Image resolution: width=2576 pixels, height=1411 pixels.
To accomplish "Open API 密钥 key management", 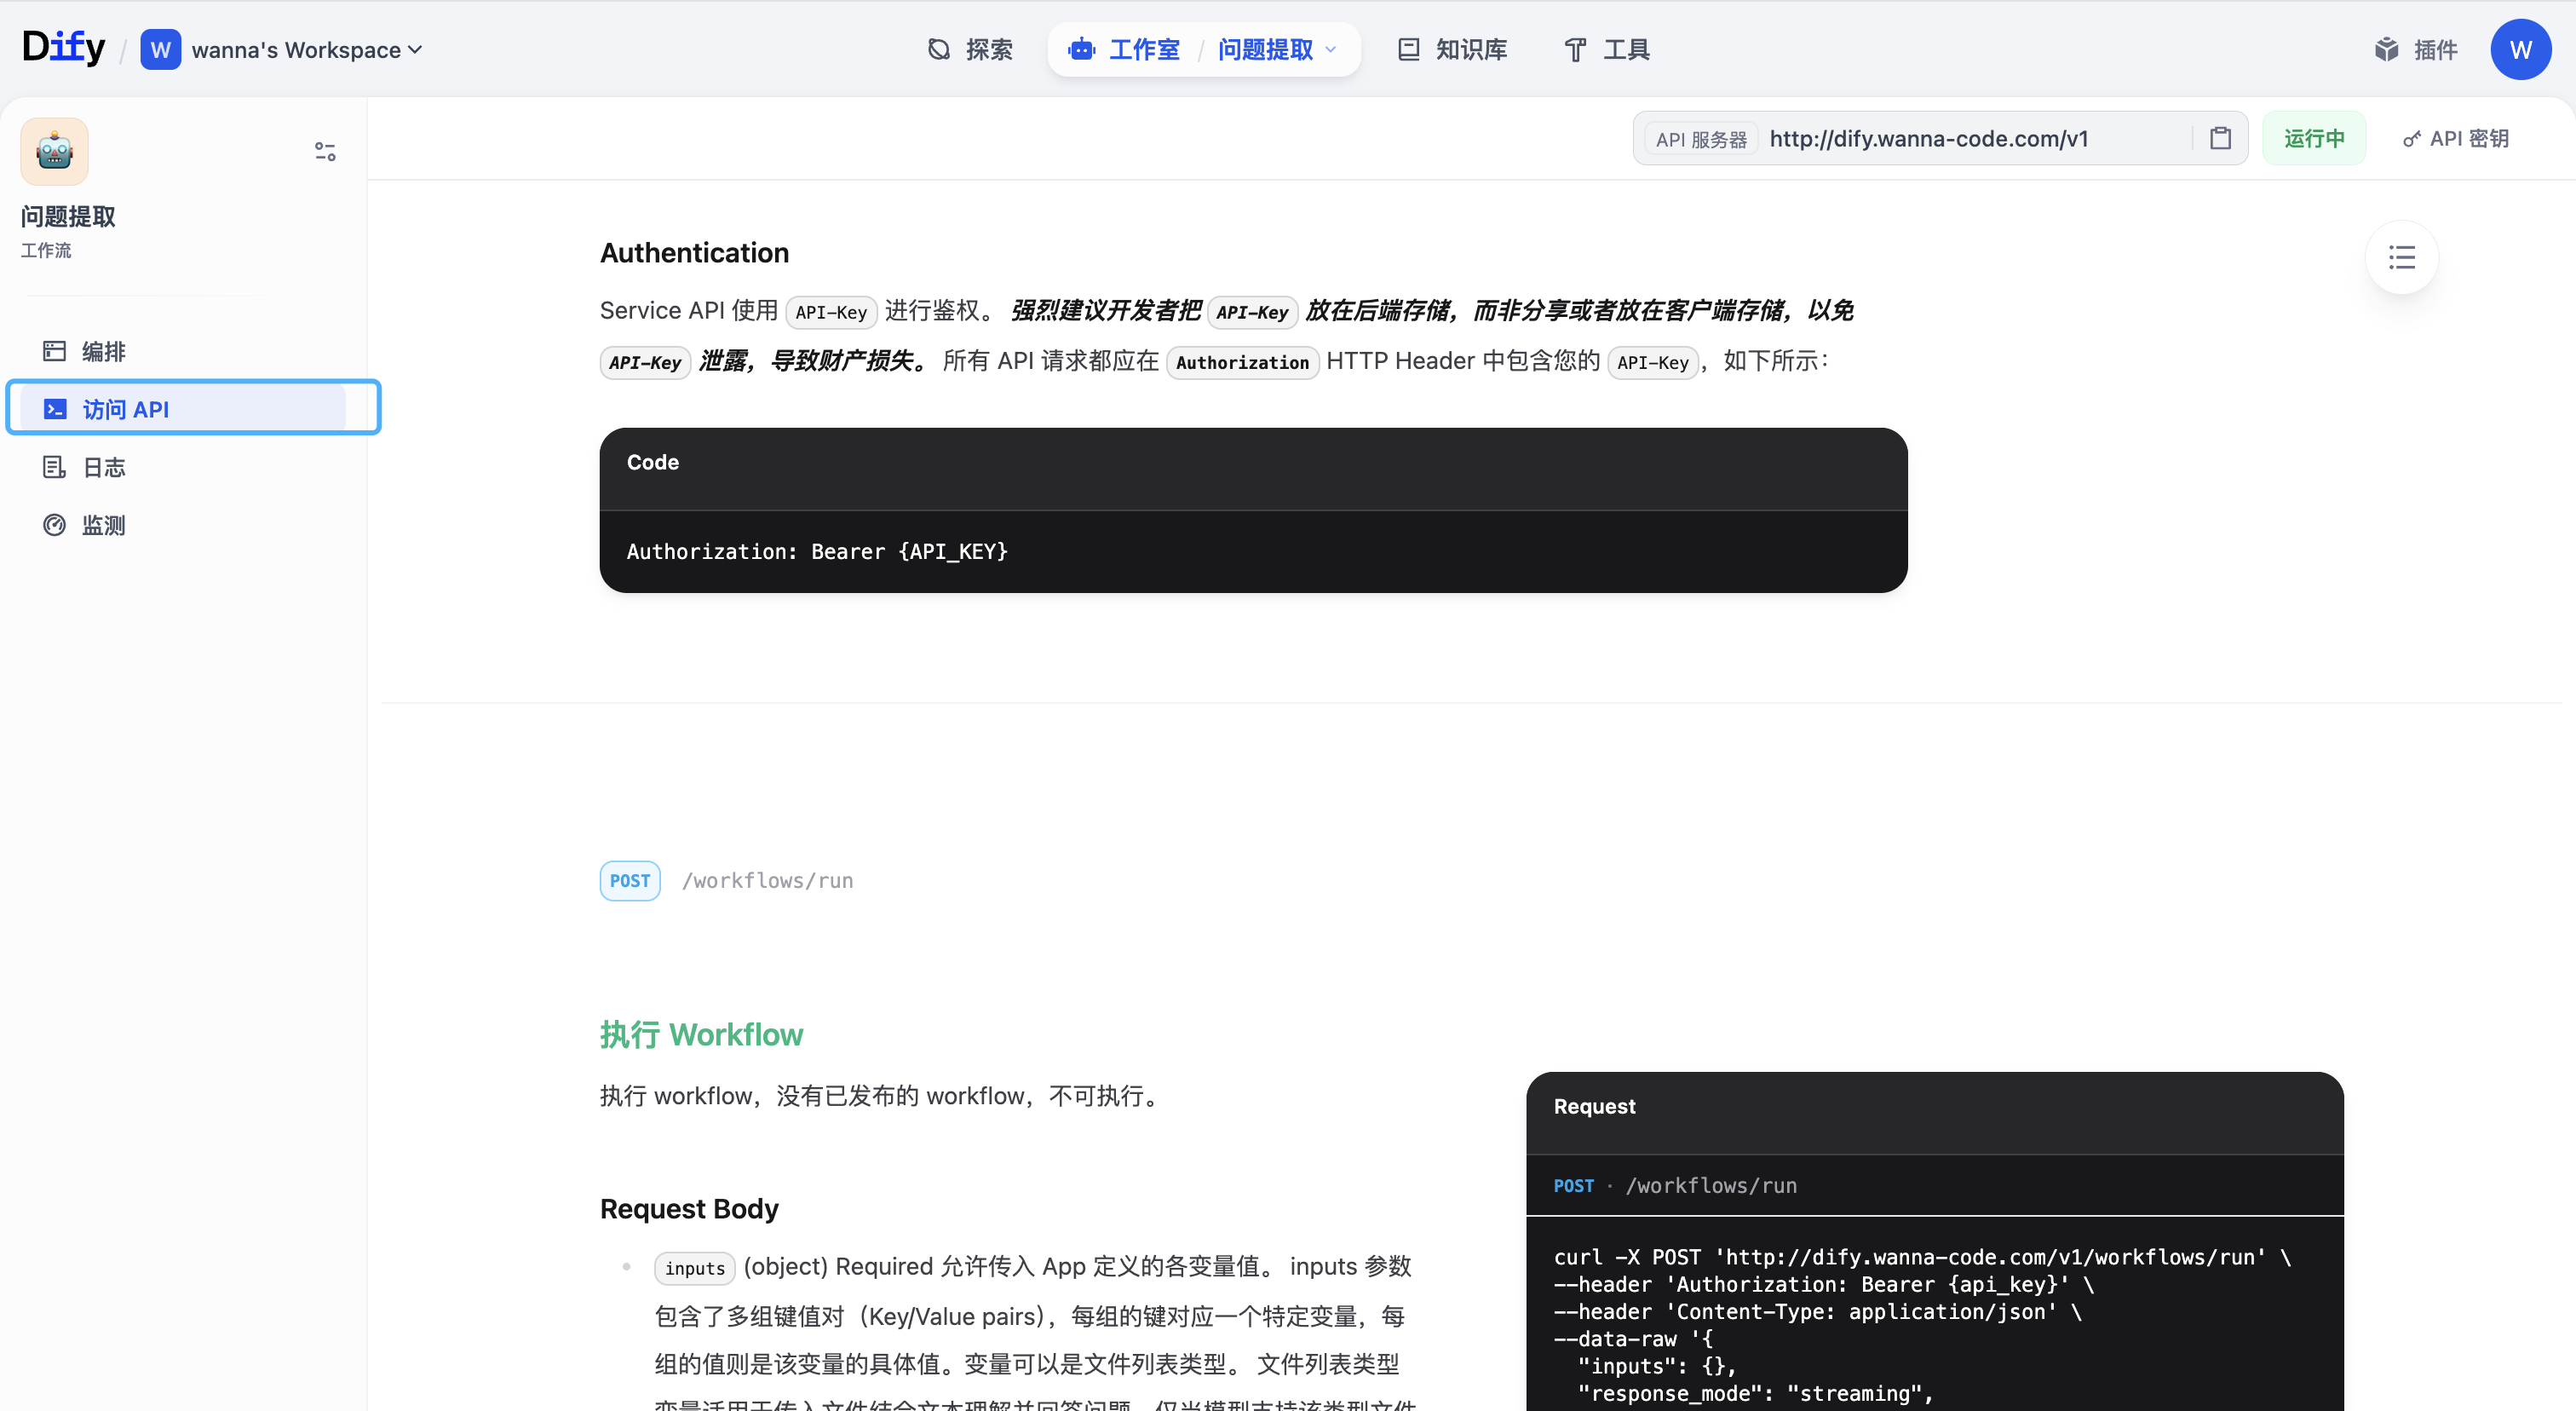I will point(2456,138).
